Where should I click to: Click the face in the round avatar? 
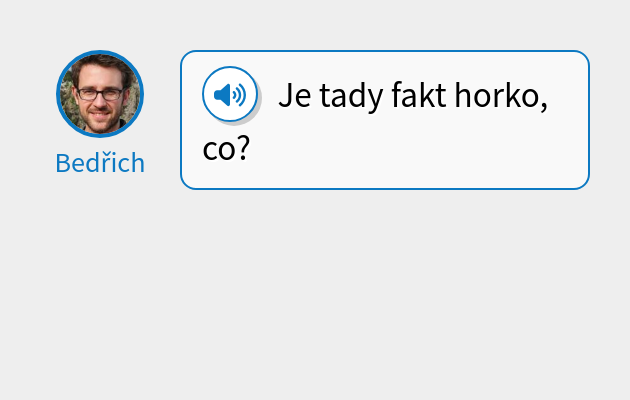(100, 100)
